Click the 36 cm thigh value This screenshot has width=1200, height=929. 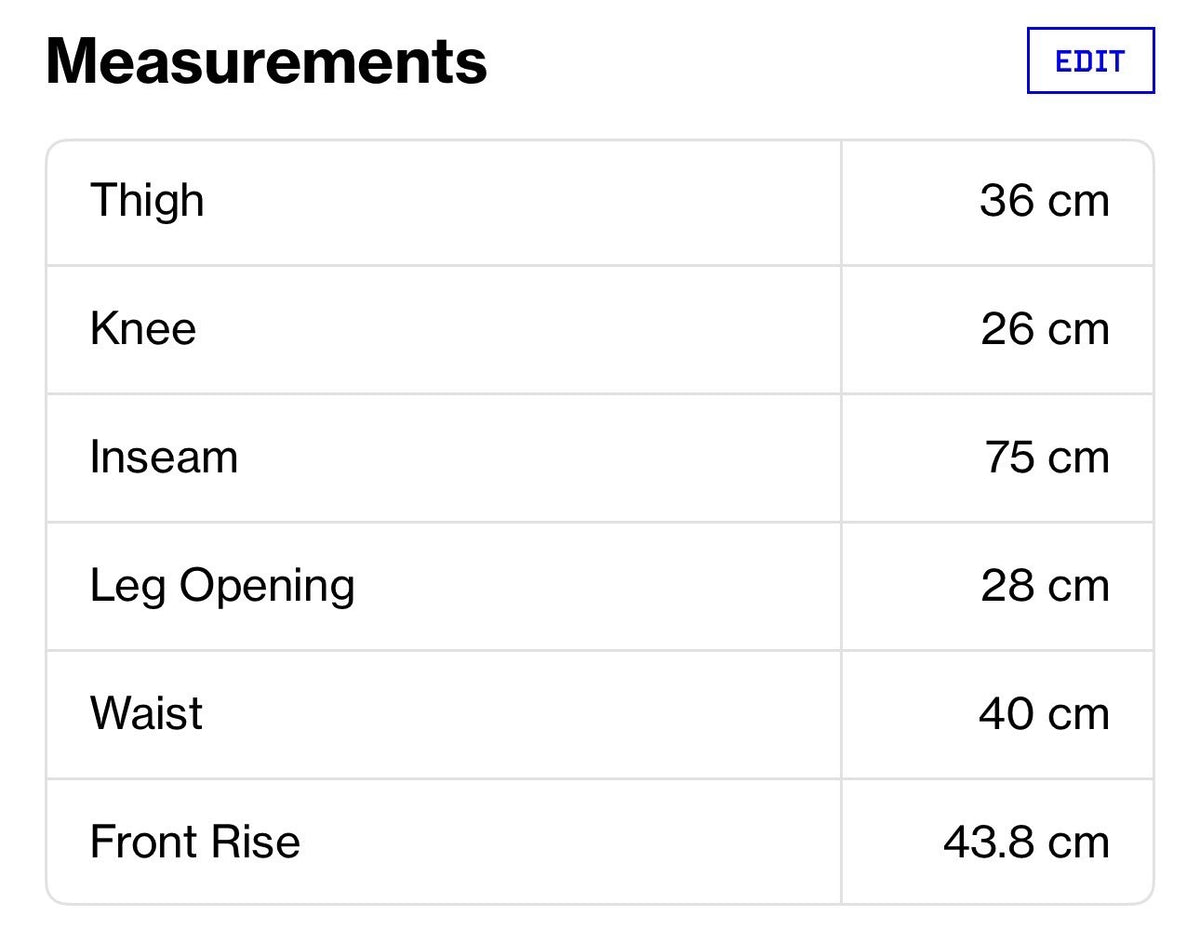click(x=1045, y=201)
